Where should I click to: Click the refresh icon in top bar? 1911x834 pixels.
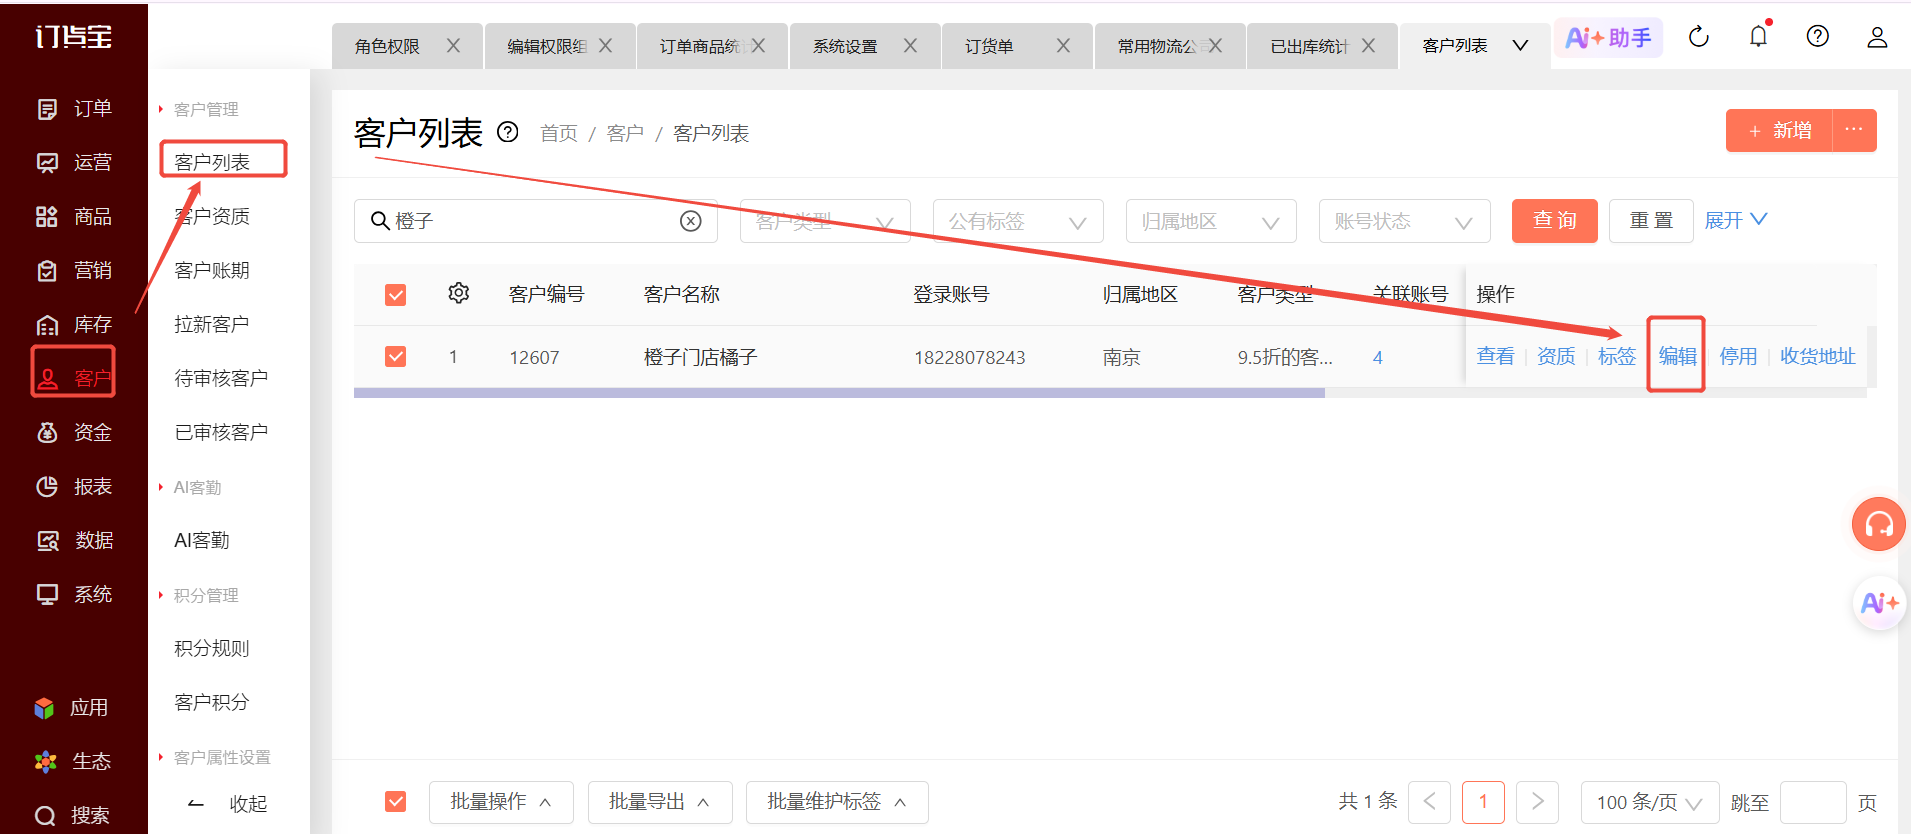click(1699, 37)
